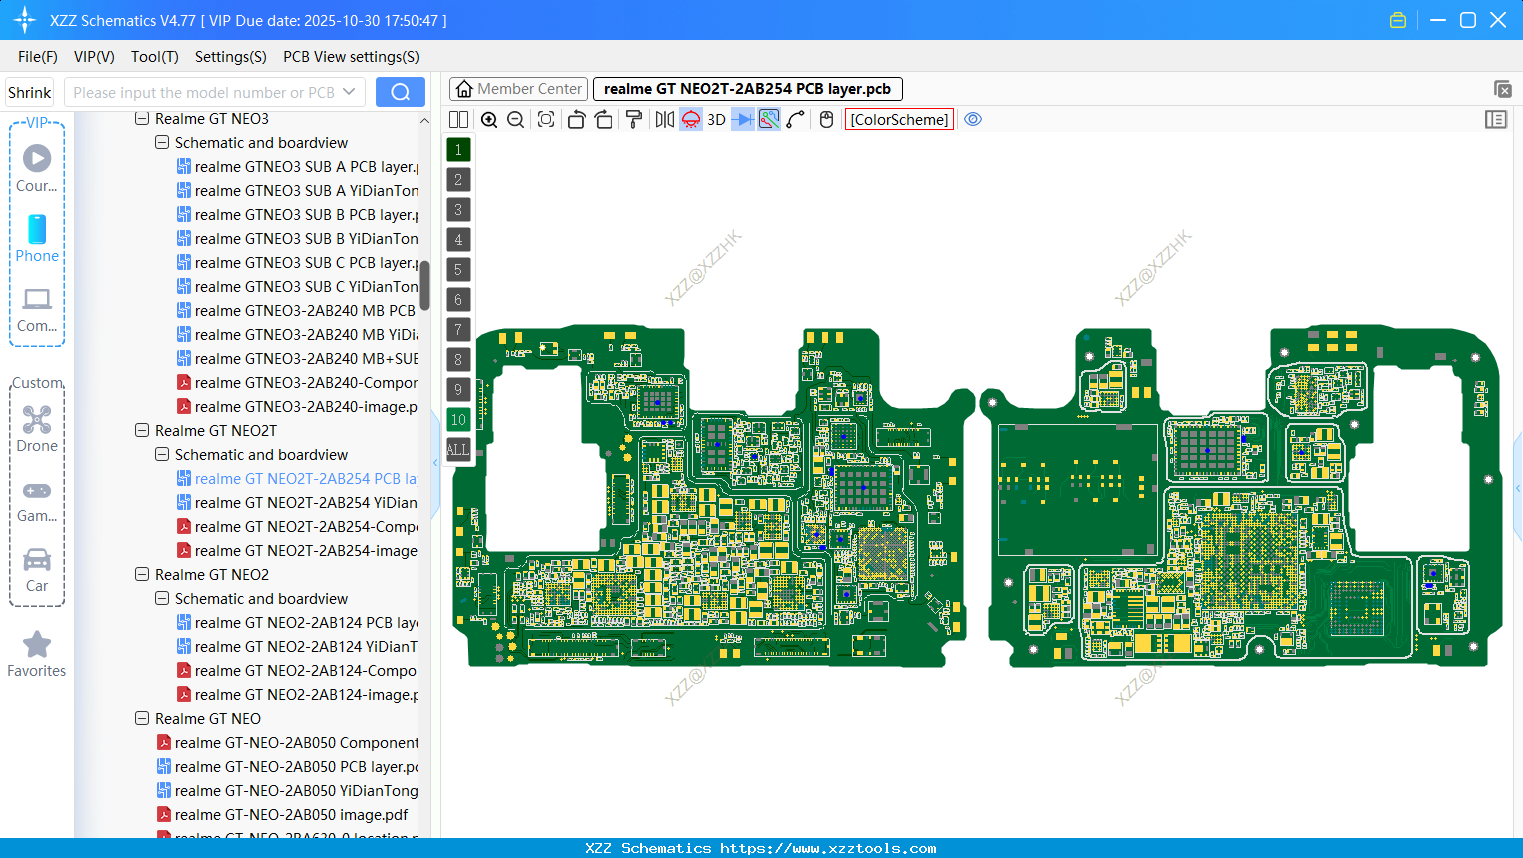The image size is (1523, 858).
Task: Activate the rotate right toolbar tool
Action: click(x=604, y=119)
